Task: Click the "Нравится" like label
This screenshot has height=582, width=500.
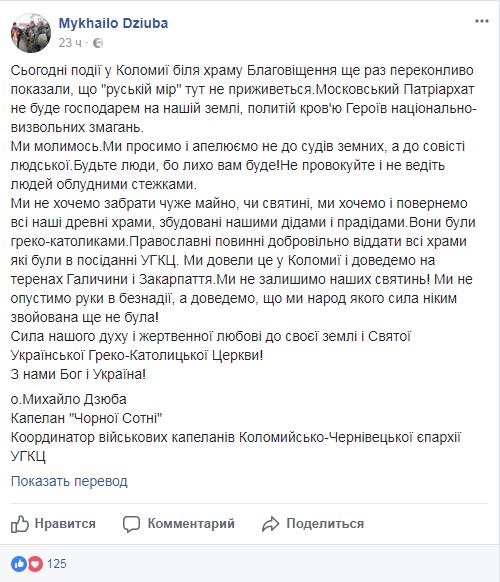Action: 65,523
